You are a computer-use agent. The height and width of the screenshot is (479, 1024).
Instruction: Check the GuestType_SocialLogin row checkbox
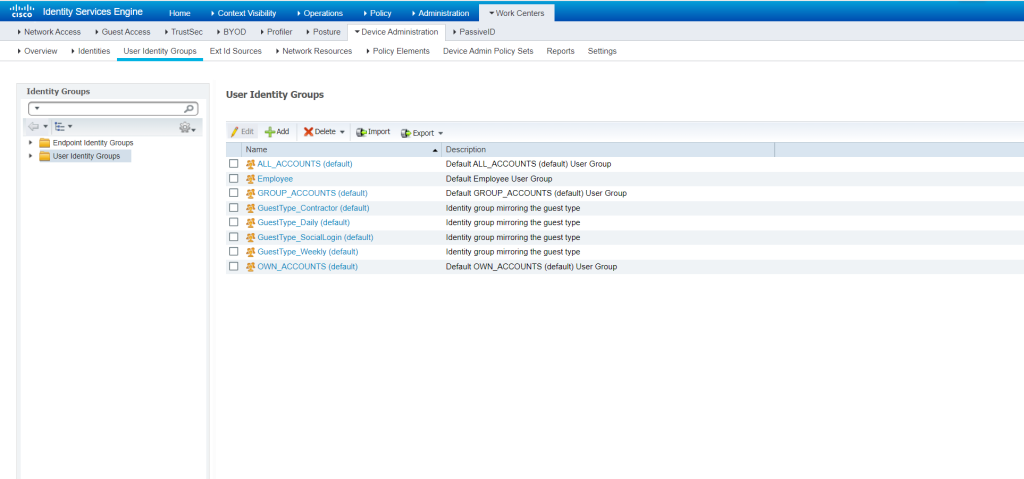coord(233,237)
